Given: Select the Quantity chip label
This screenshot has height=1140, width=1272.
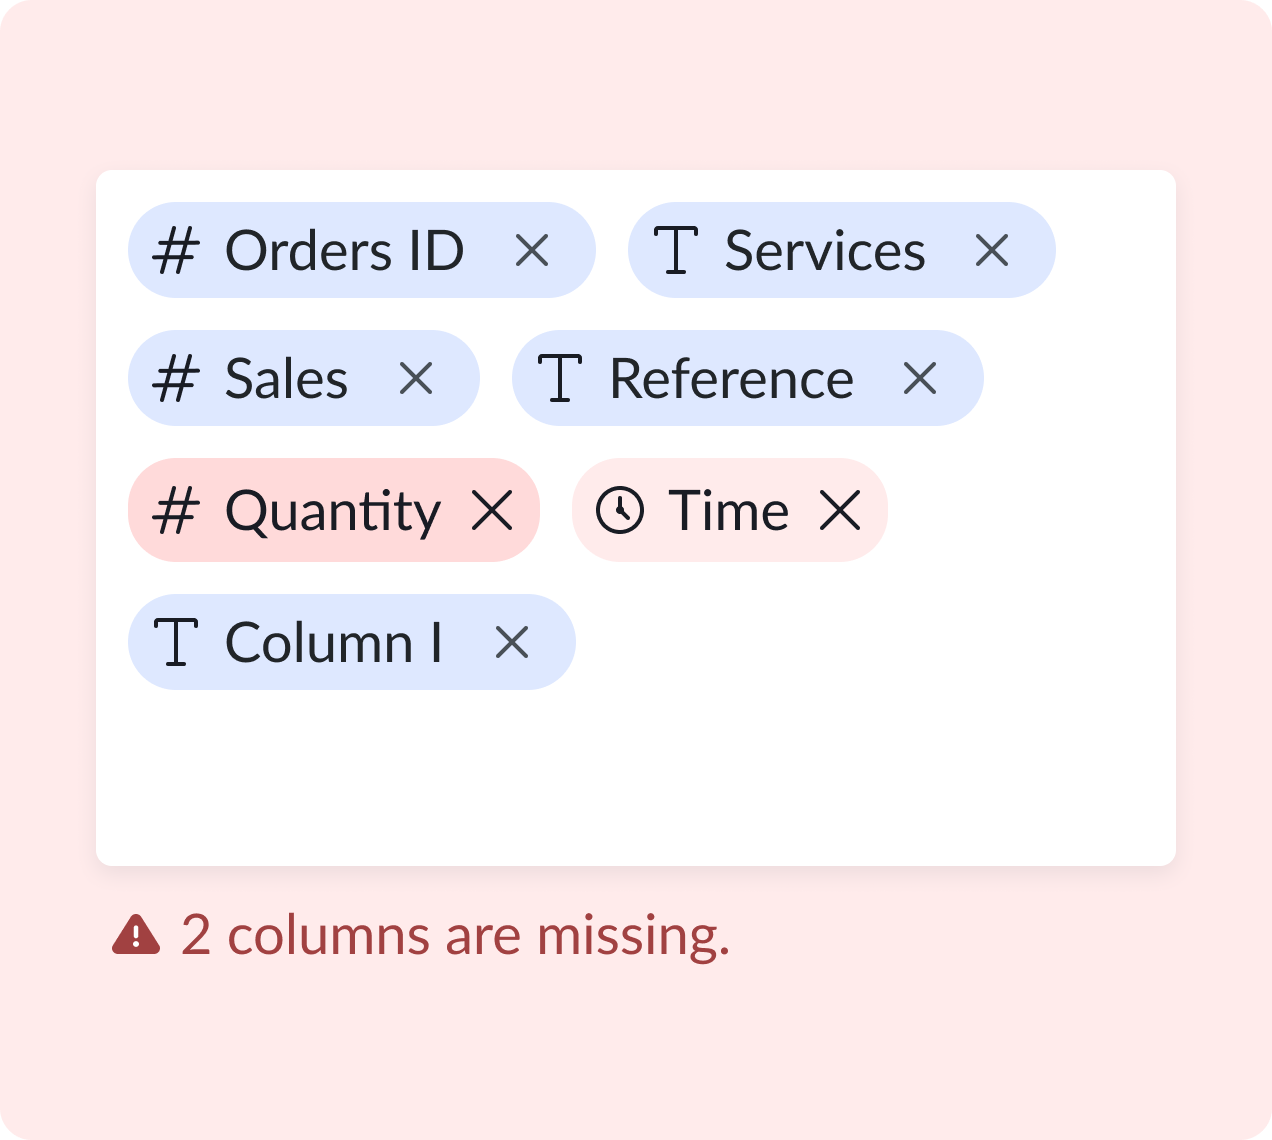Looking at the screenshot, I should tap(332, 510).
